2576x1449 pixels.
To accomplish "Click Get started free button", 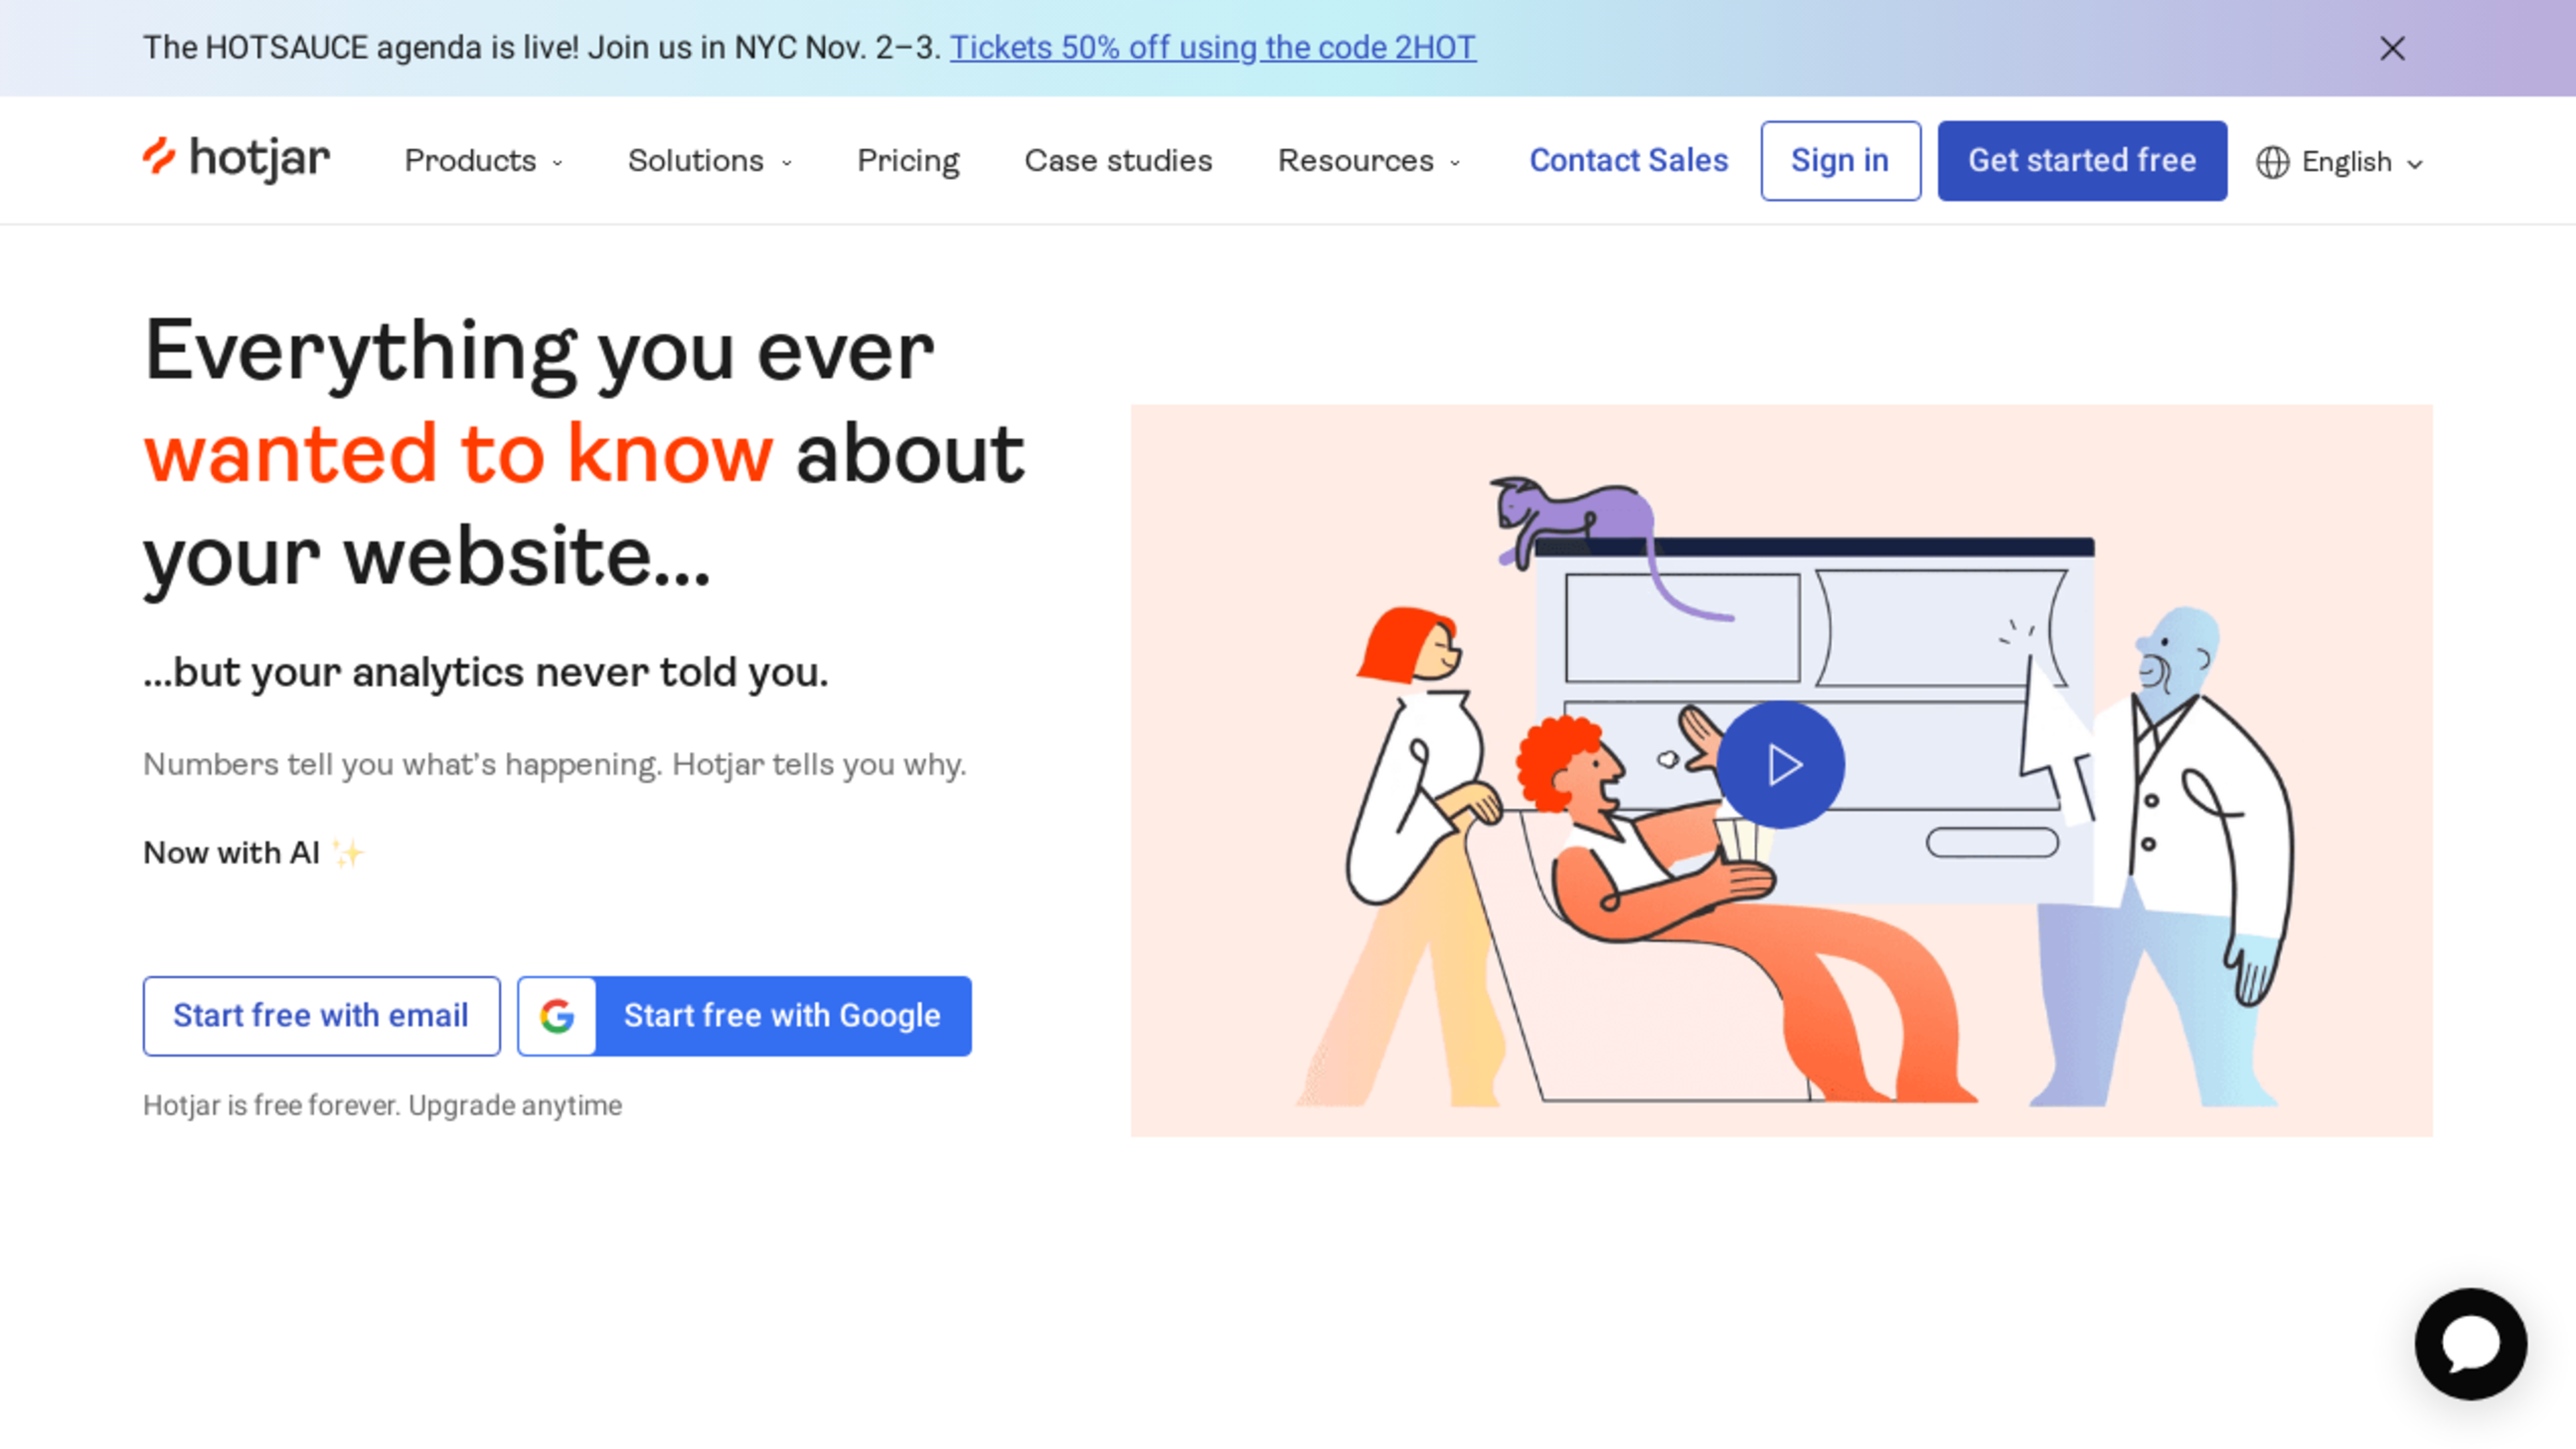I will pyautogui.click(x=2082, y=161).
